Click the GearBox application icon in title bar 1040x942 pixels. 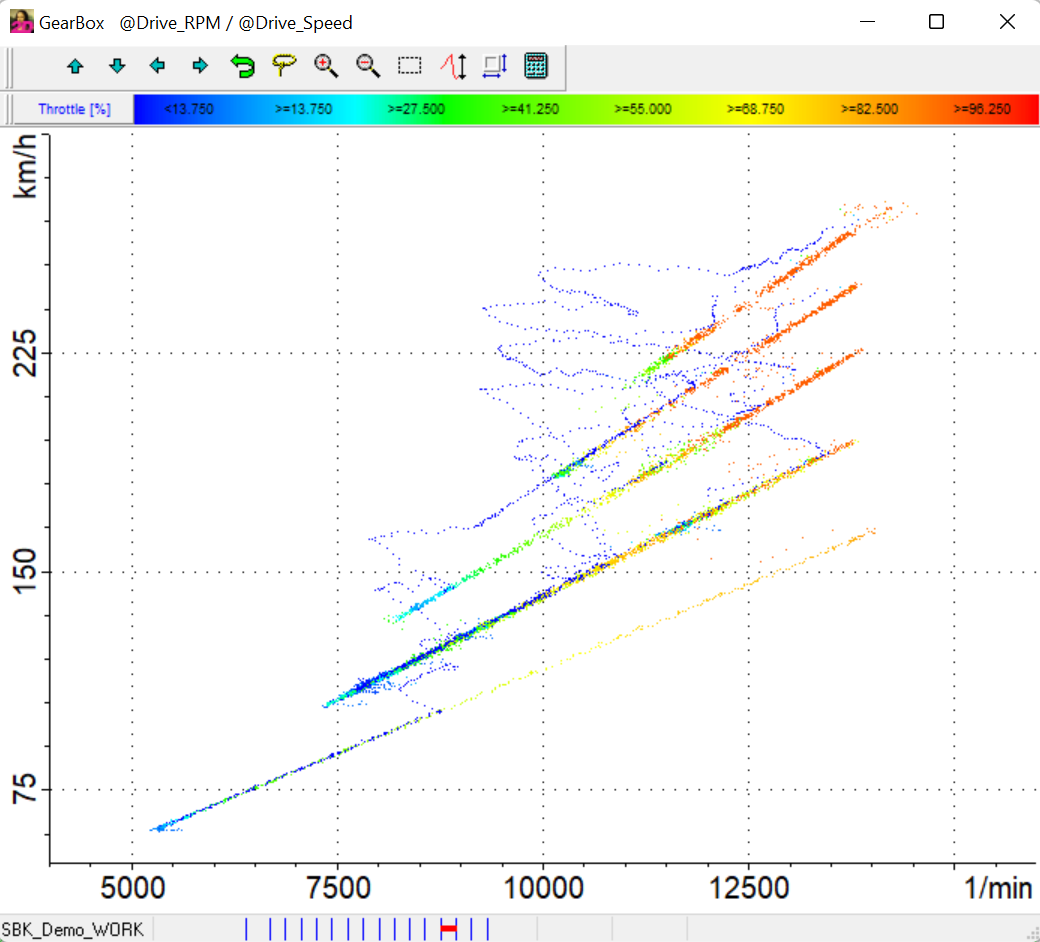tap(20, 22)
